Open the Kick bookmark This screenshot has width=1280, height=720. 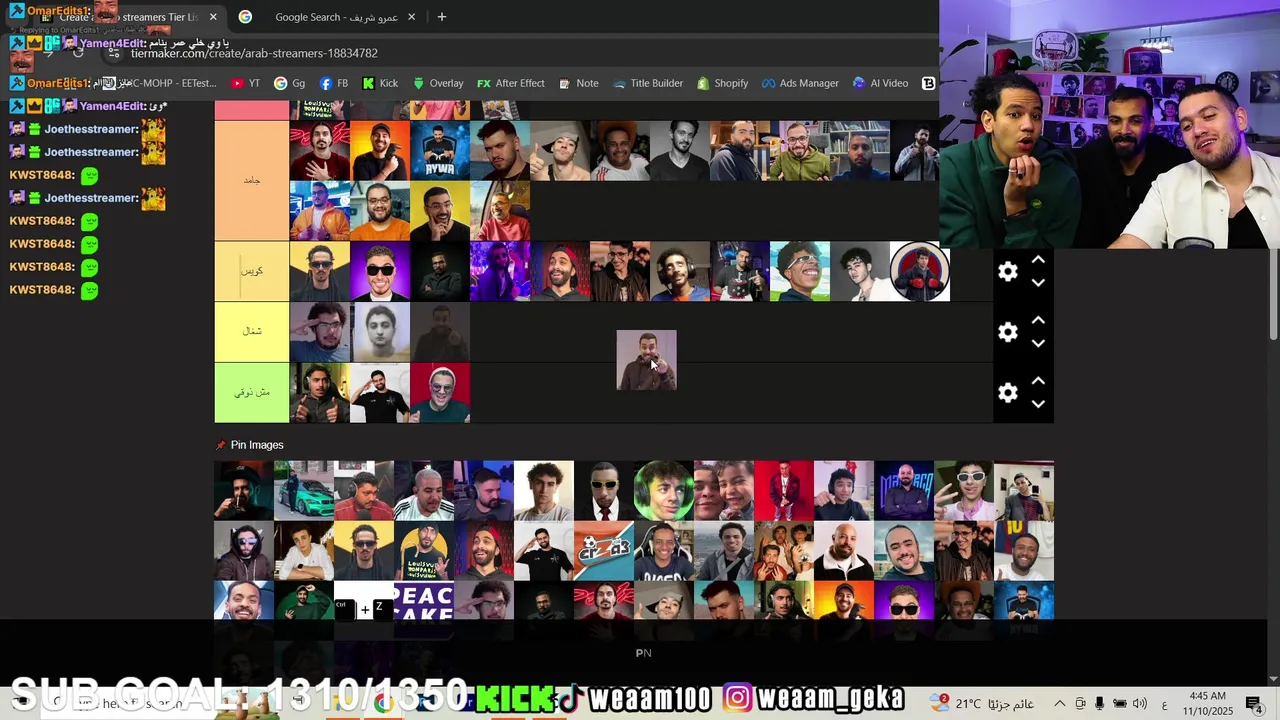380,83
